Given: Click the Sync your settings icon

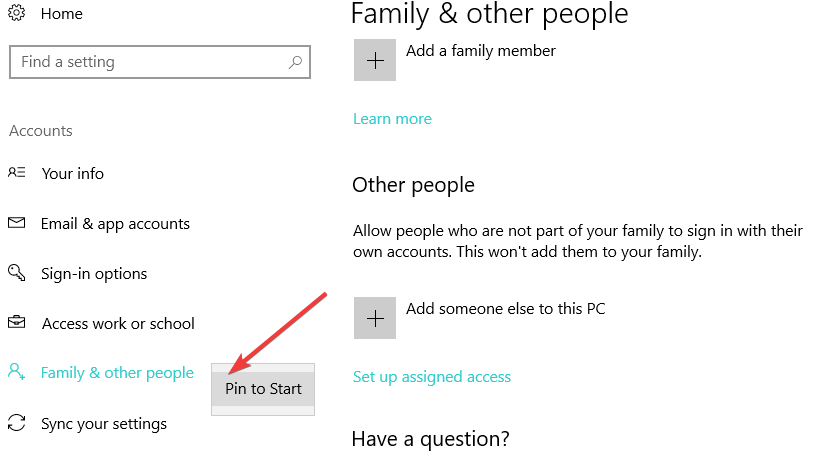Looking at the screenshot, I should (16, 423).
